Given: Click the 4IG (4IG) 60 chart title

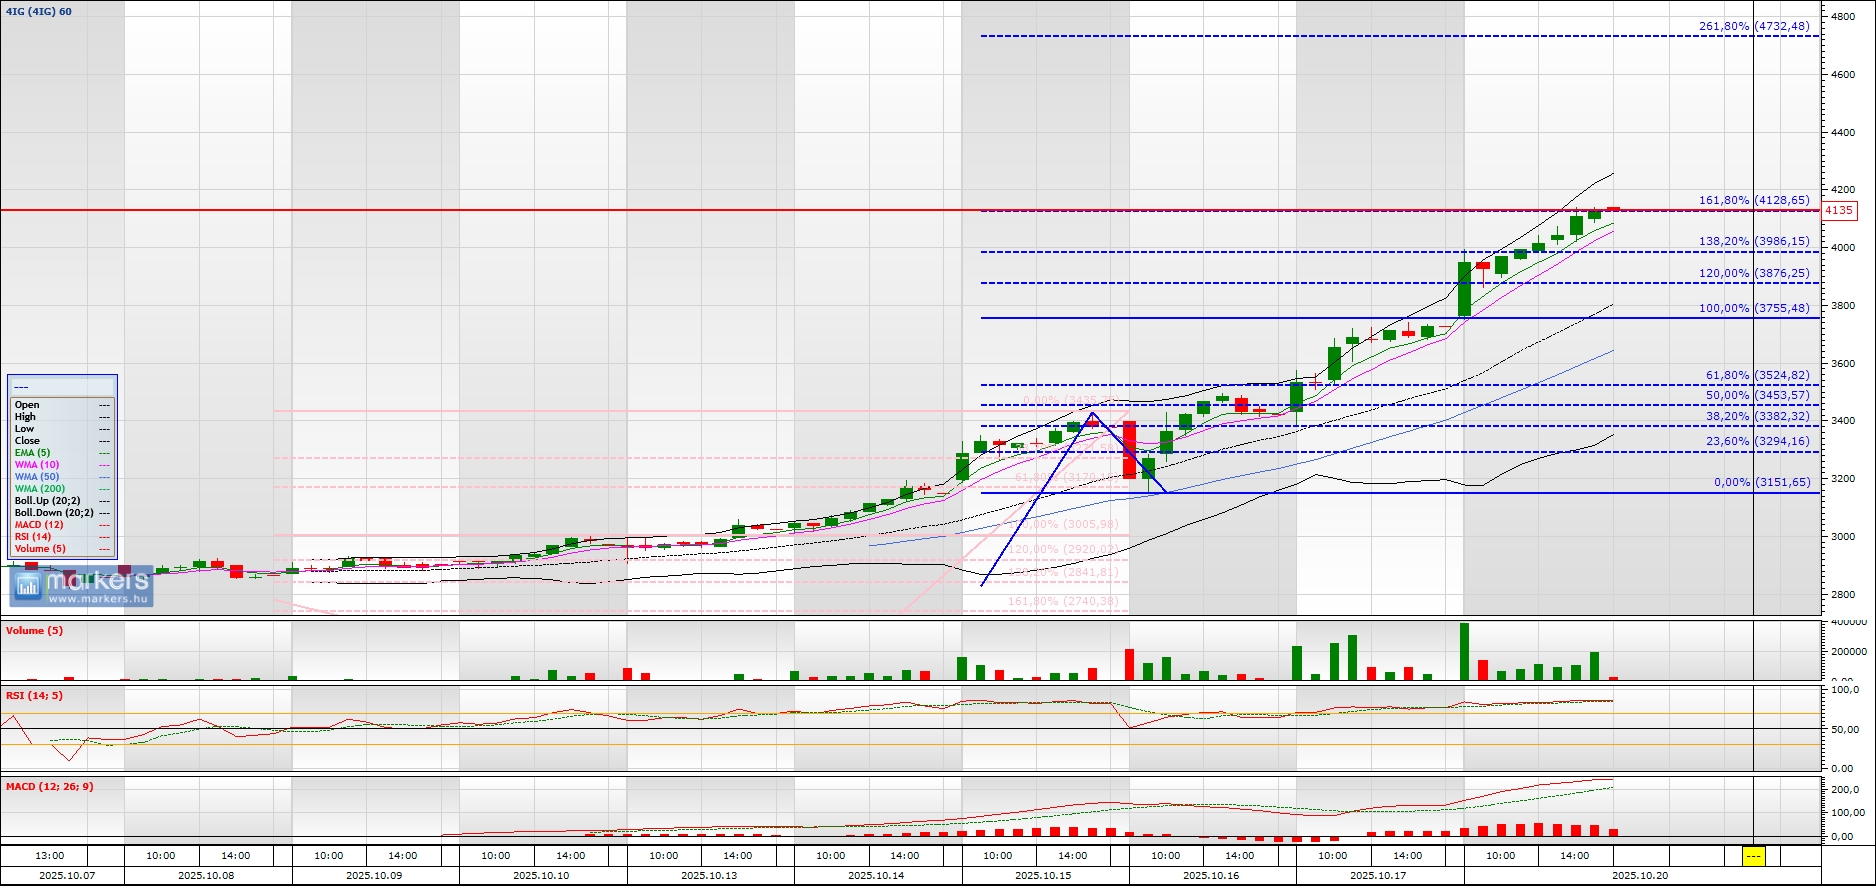Looking at the screenshot, I should click(39, 12).
